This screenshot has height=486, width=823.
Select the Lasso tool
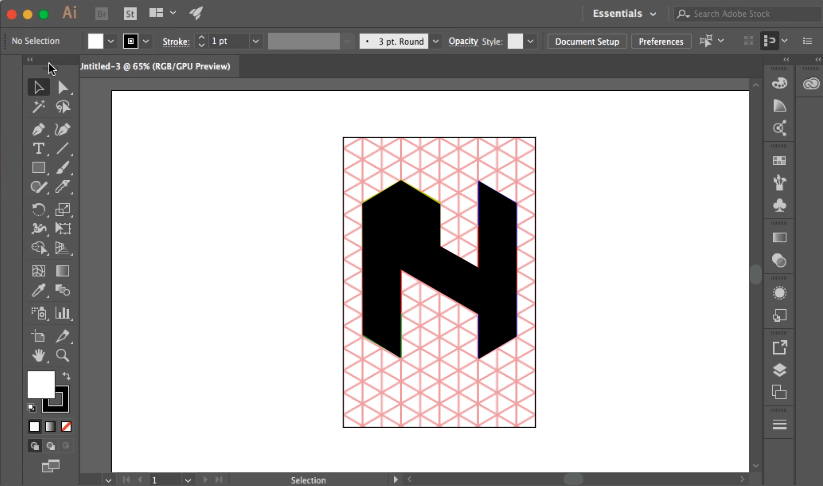[63, 107]
